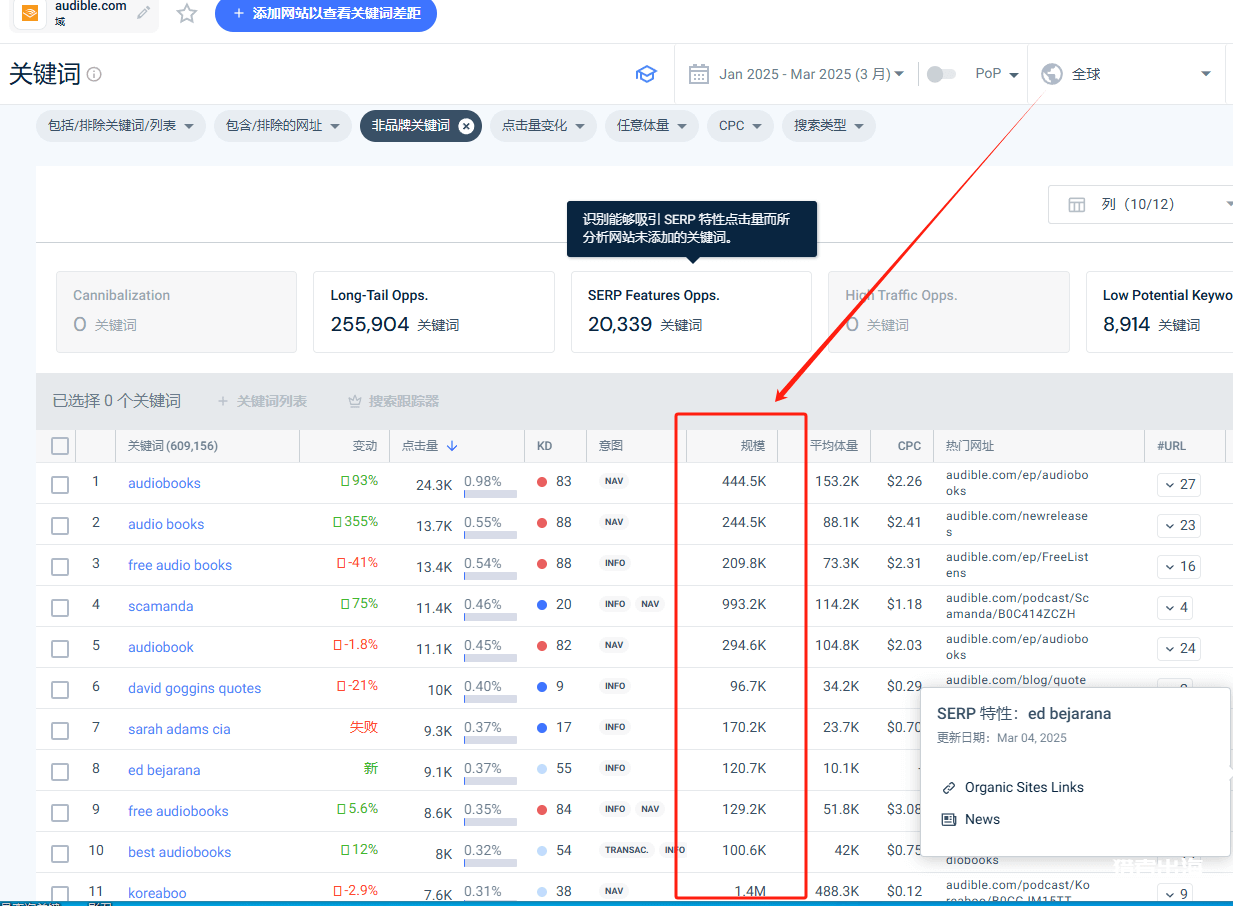This screenshot has width=1233, height=906.
Task: Check the select-all checkbox in table header
Action: pos(60,446)
